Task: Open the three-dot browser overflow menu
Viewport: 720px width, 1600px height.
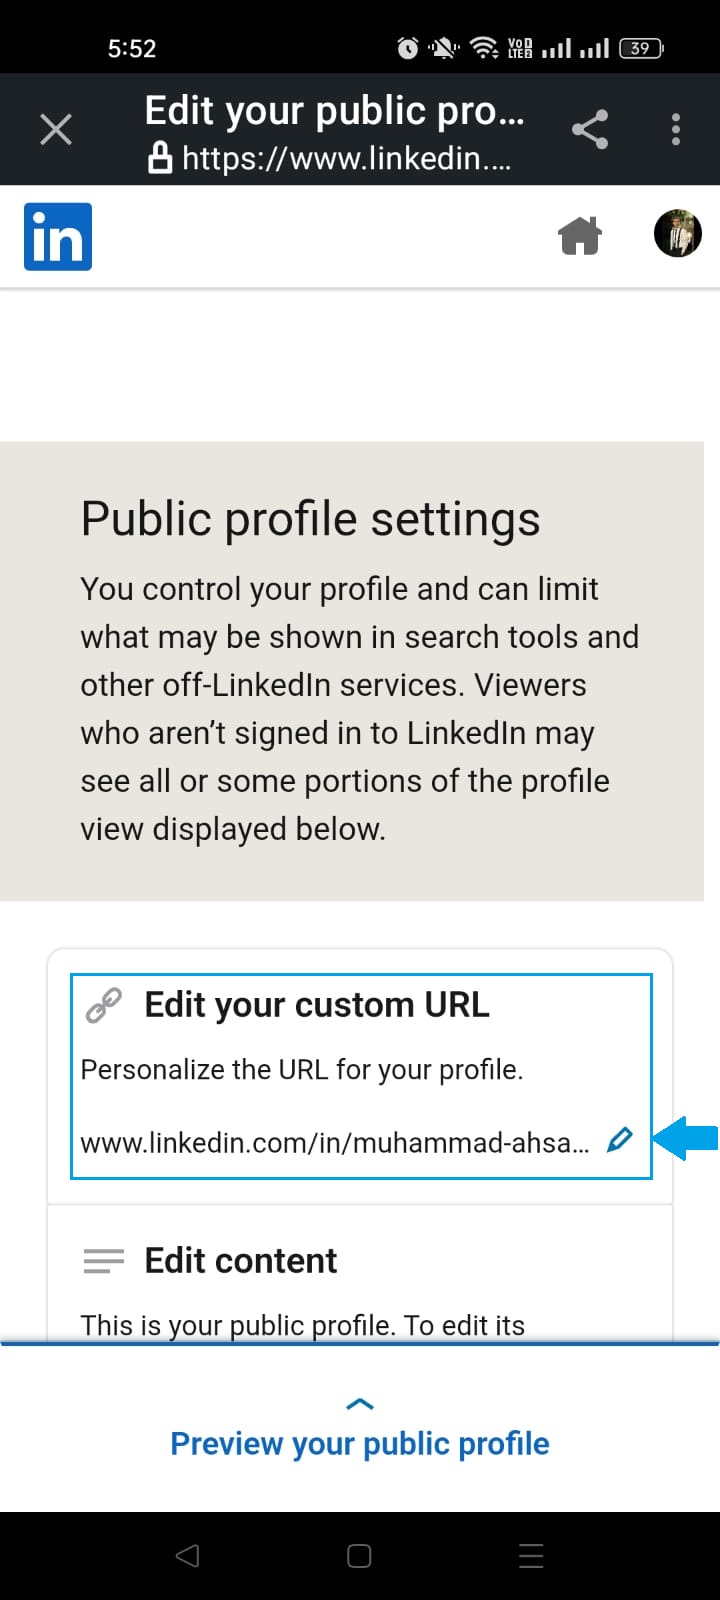Action: click(x=675, y=128)
